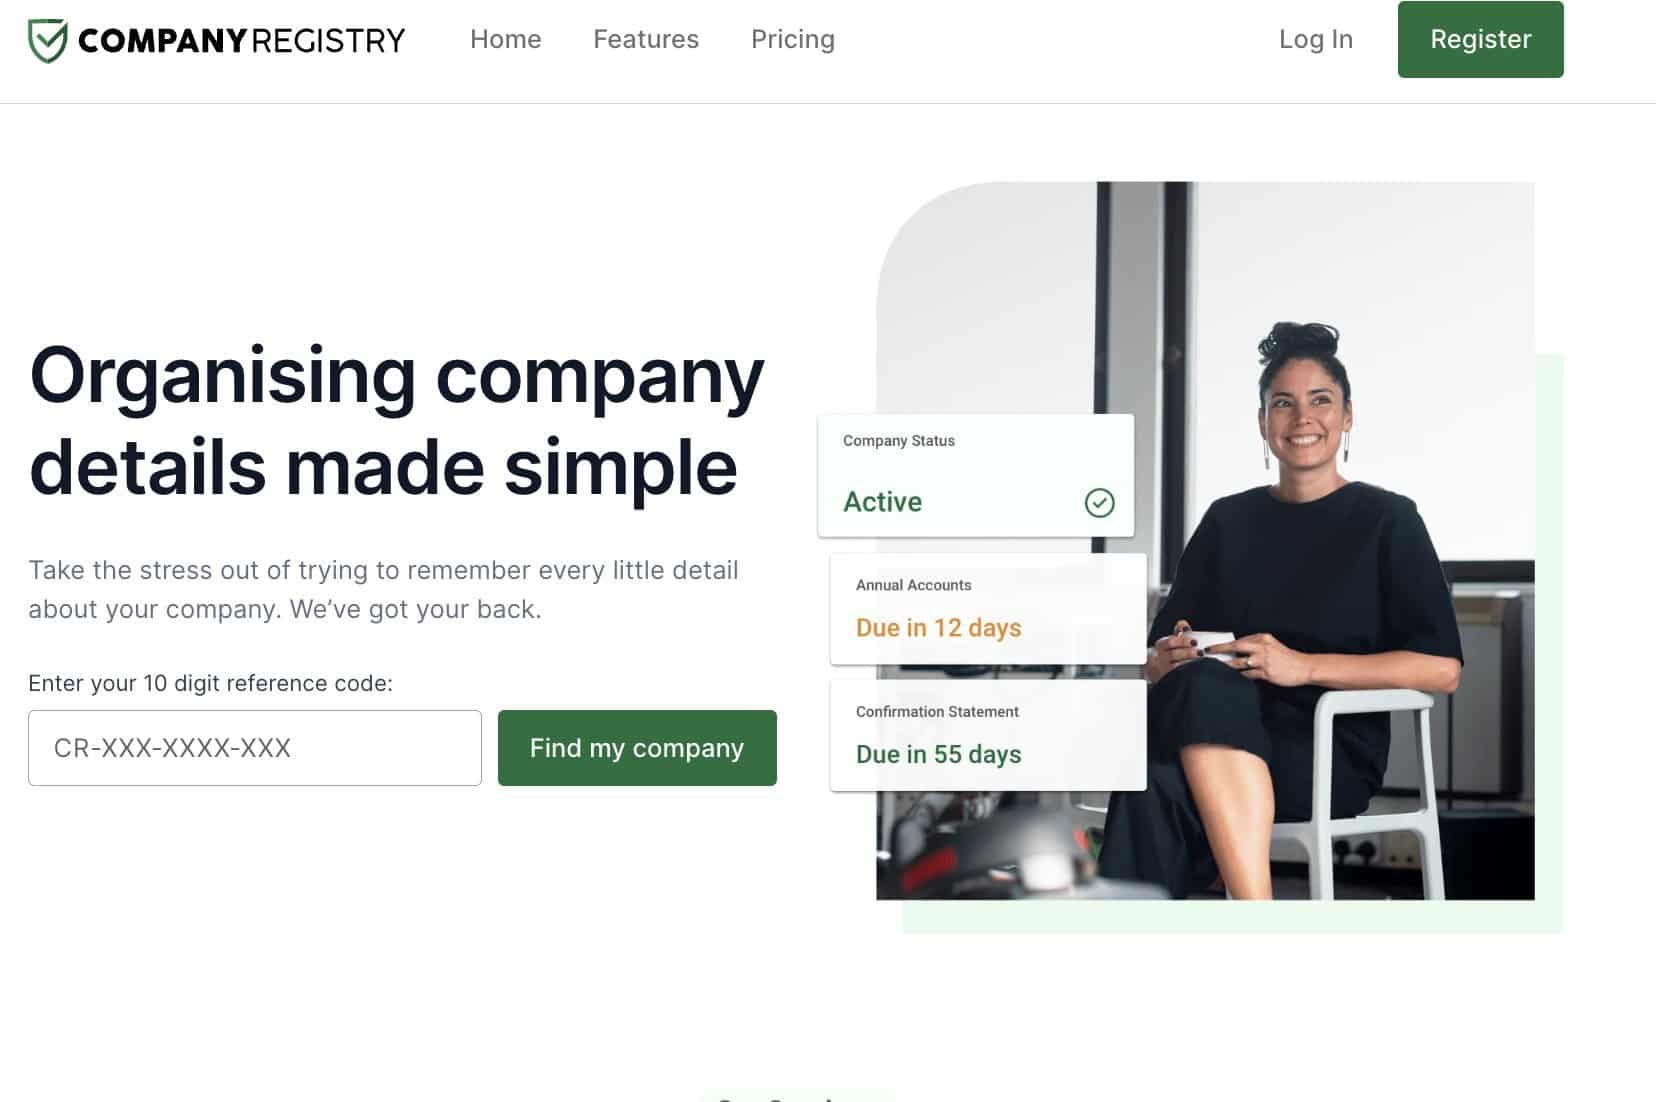Open the Home nav link
Image resolution: width=1656 pixels, height=1102 pixels.
[x=505, y=39]
